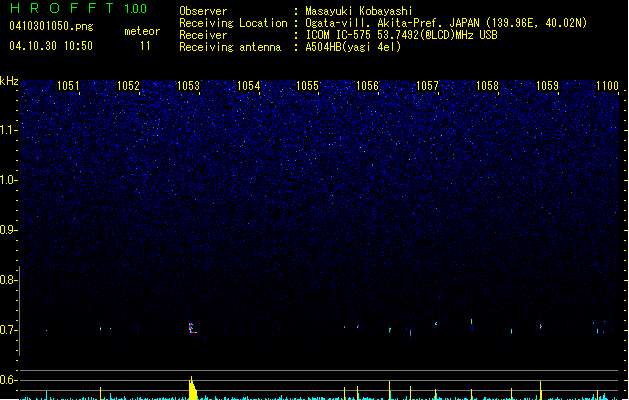The width and height of the screenshot is (629, 400).
Task: Click the 1053 time marker
Action: (188, 86)
